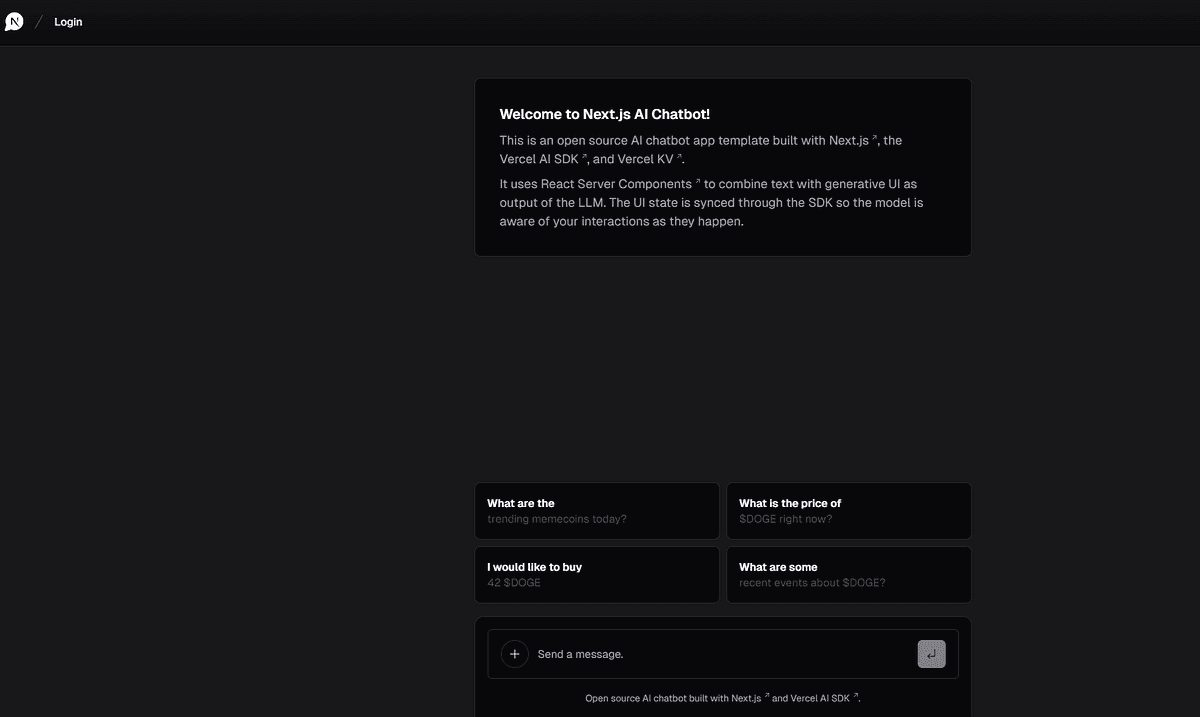Open the Login link in header

coord(68,22)
